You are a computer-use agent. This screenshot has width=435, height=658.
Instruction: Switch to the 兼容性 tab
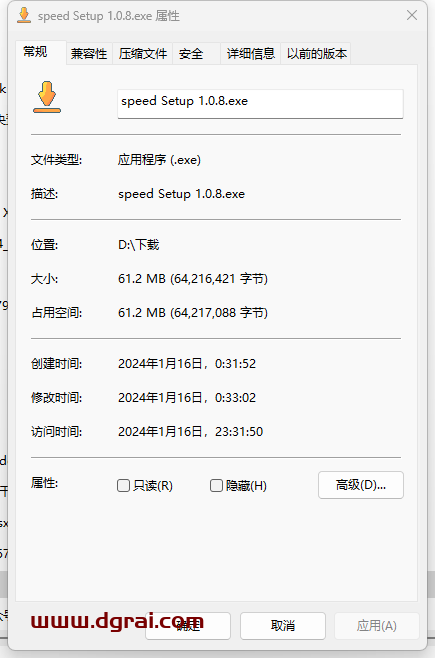[x=89, y=54]
